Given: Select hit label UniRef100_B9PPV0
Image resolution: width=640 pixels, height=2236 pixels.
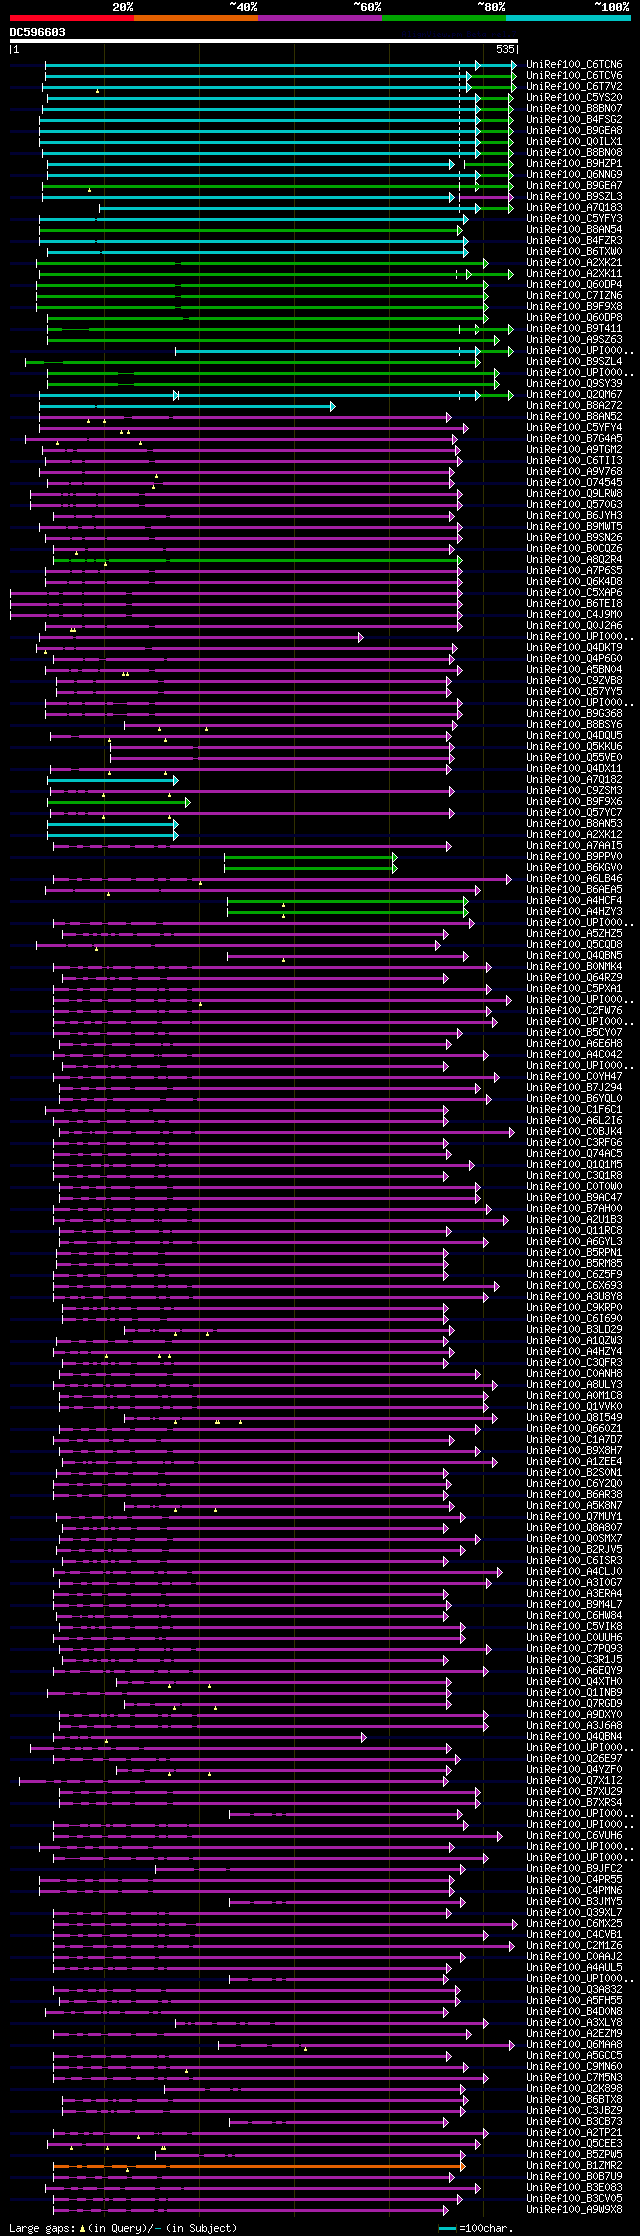Looking at the screenshot, I should coord(574,857).
